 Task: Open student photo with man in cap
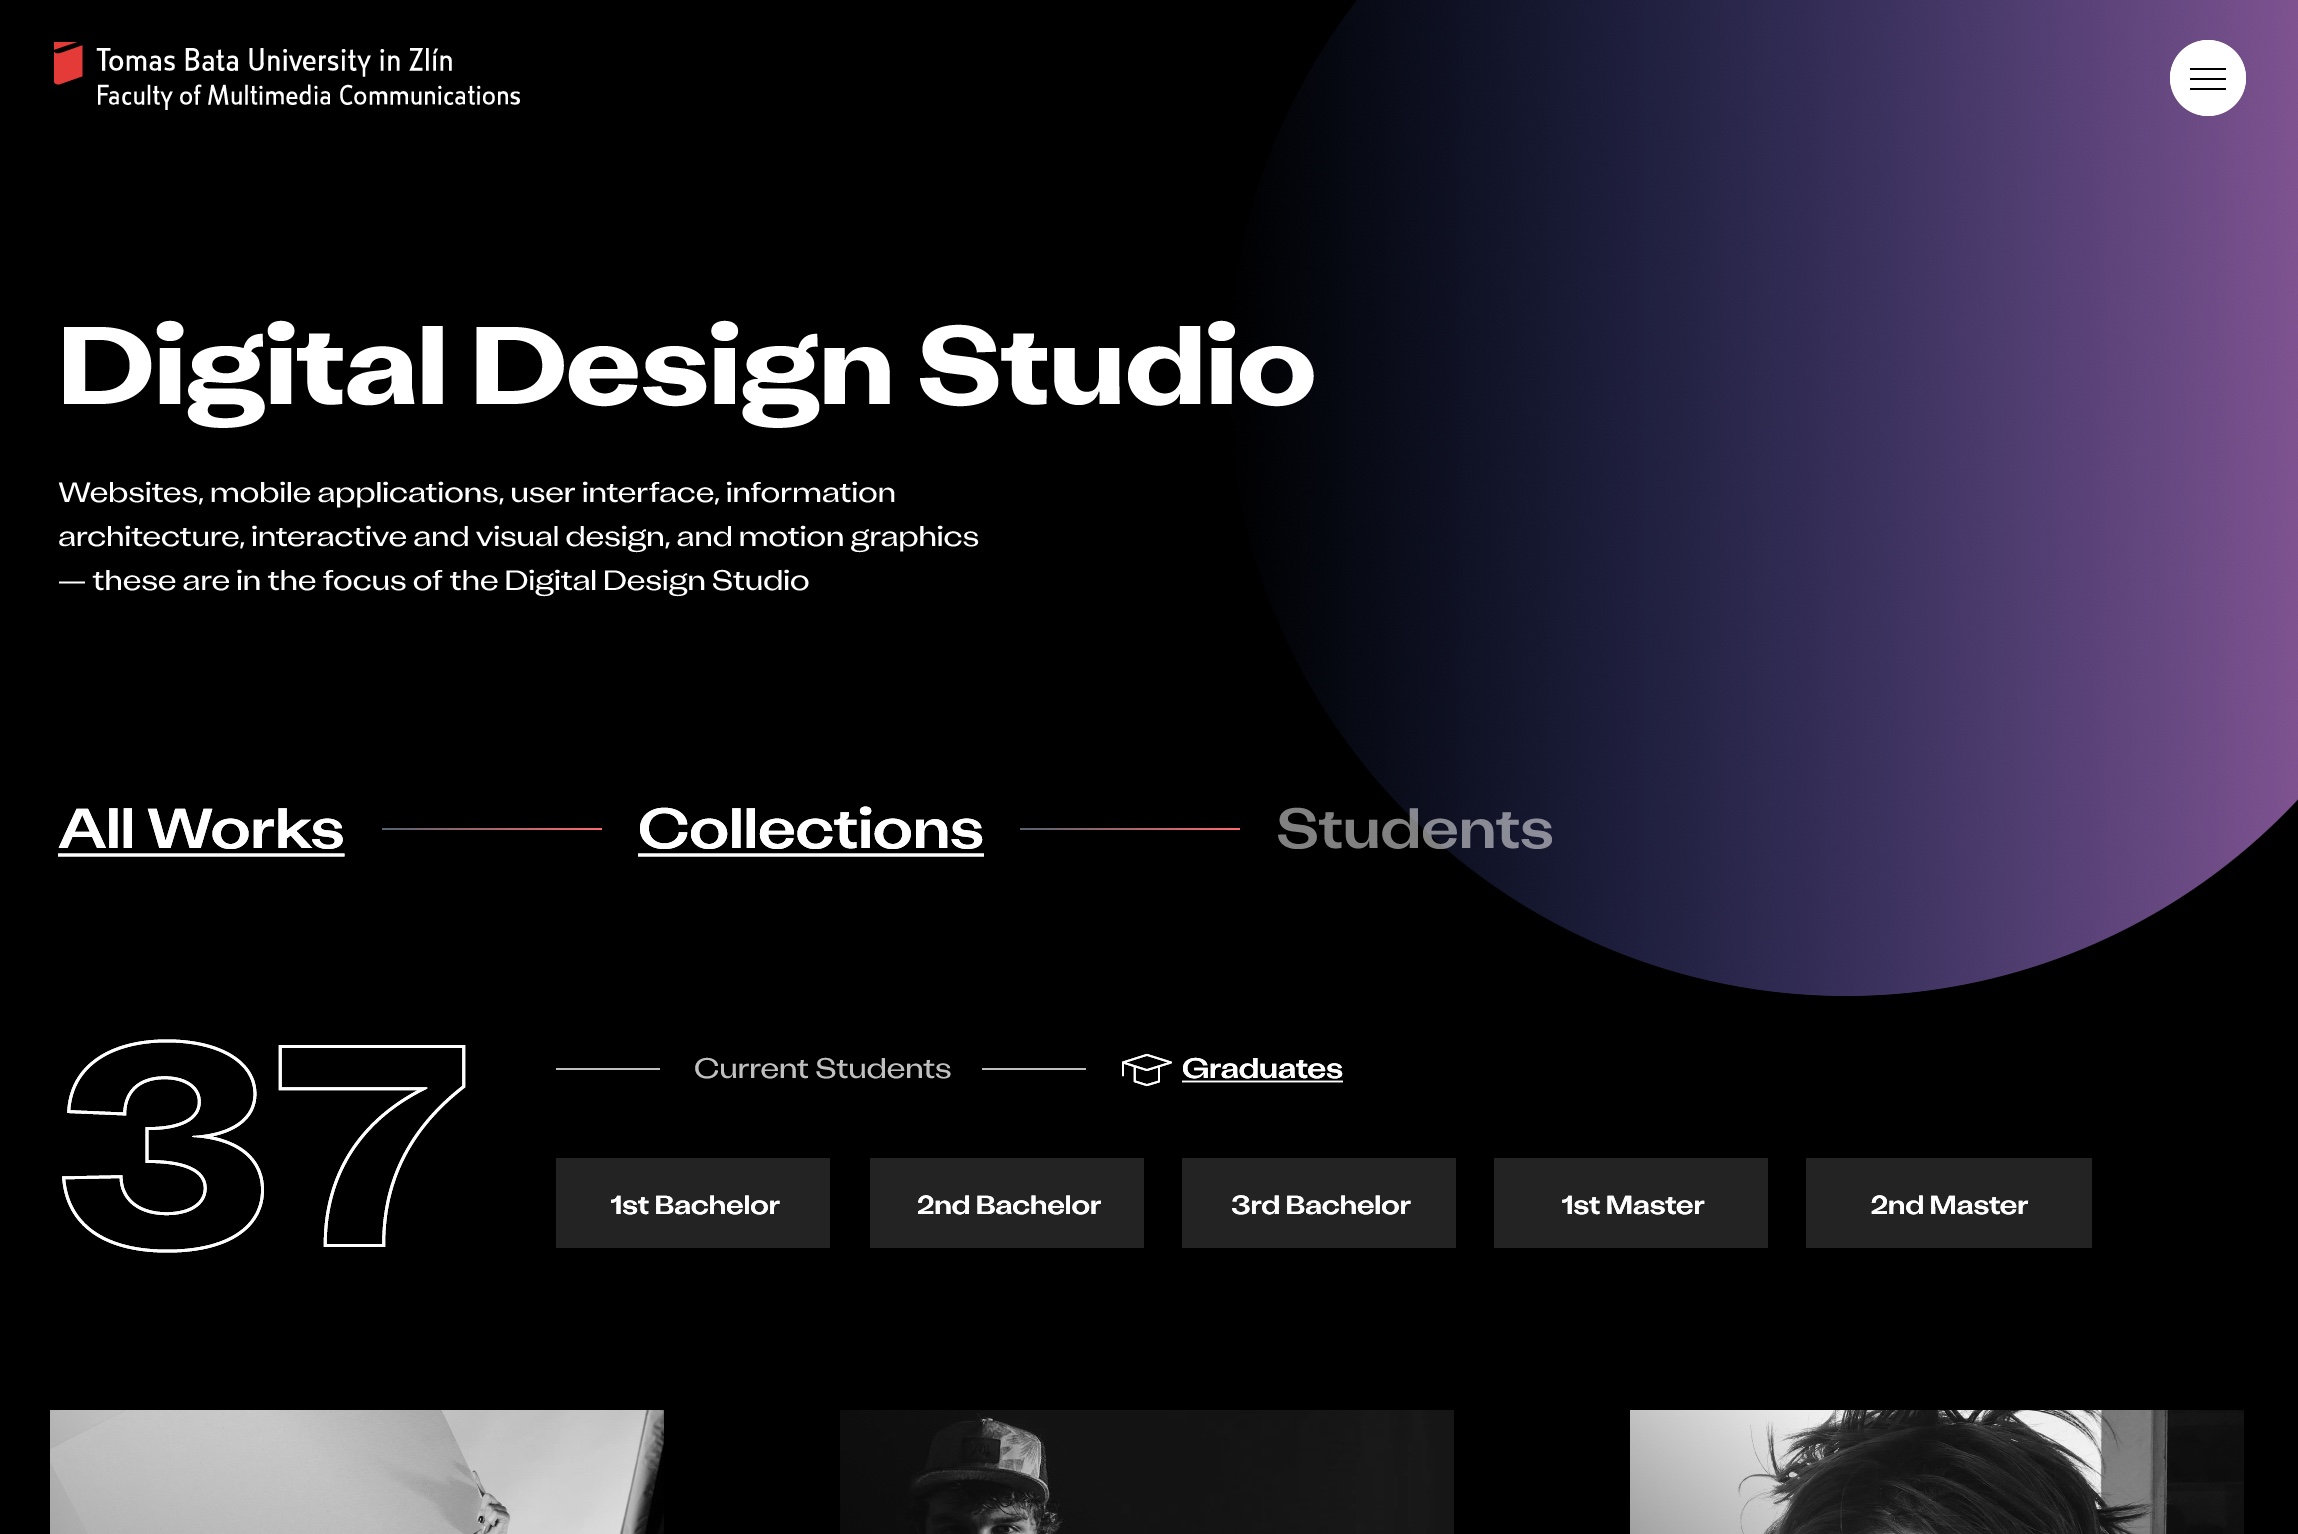click(x=1146, y=1471)
